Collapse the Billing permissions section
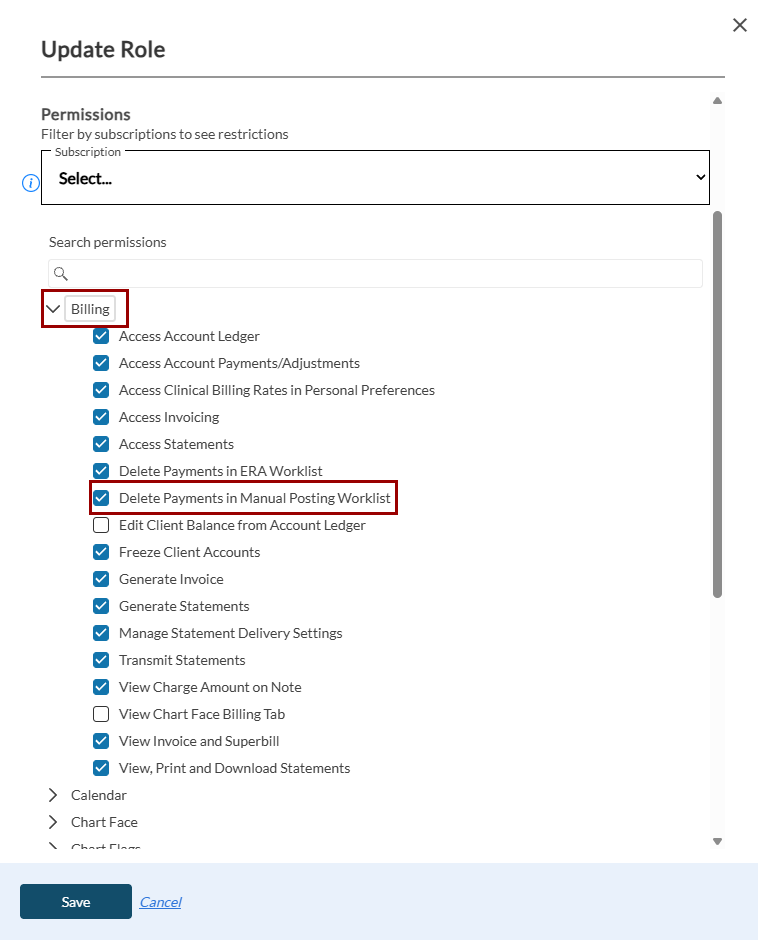The height and width of the screenshot is (940, 758). tap(54, 309)
